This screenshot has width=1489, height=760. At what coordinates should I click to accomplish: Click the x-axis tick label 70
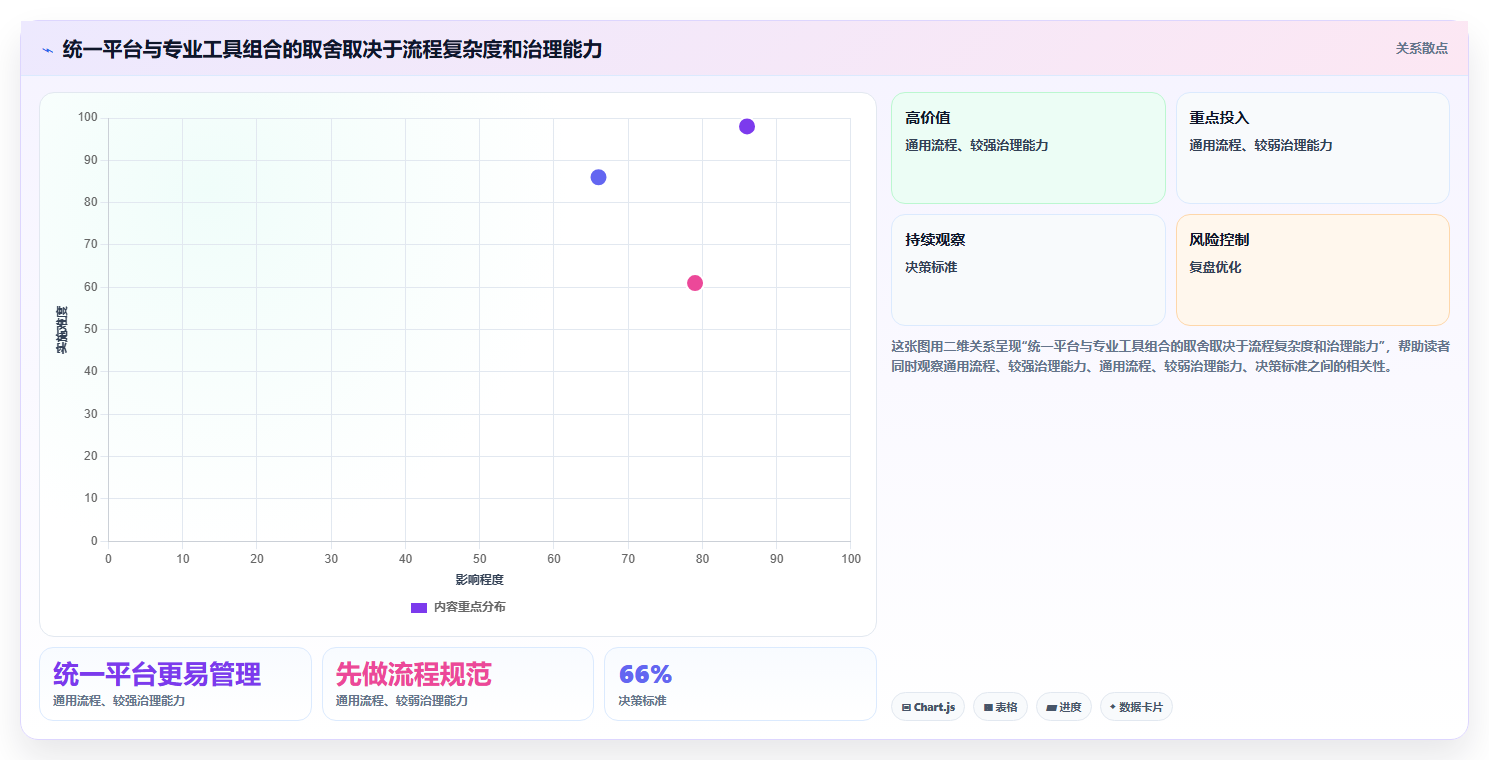point(628,559)
